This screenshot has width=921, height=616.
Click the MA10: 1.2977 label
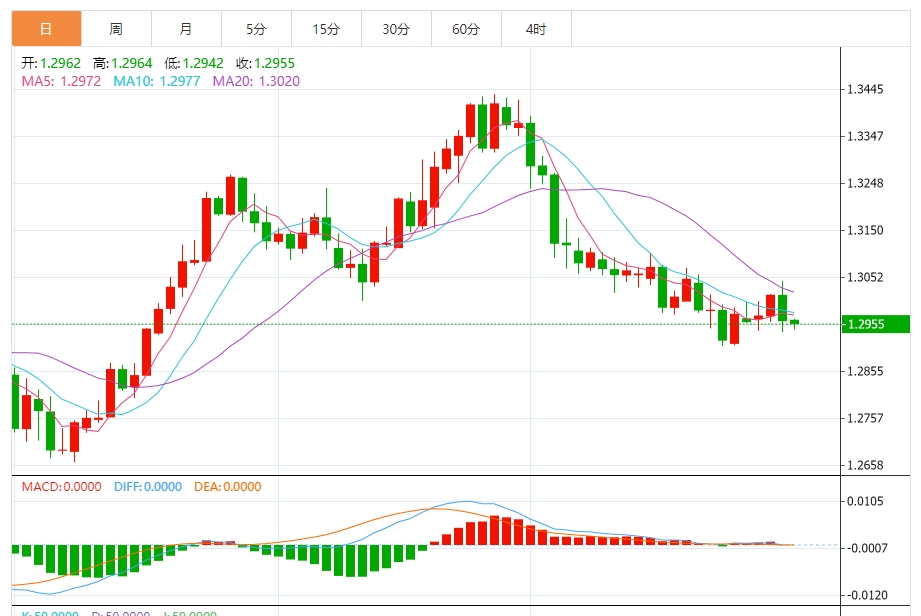157,81
